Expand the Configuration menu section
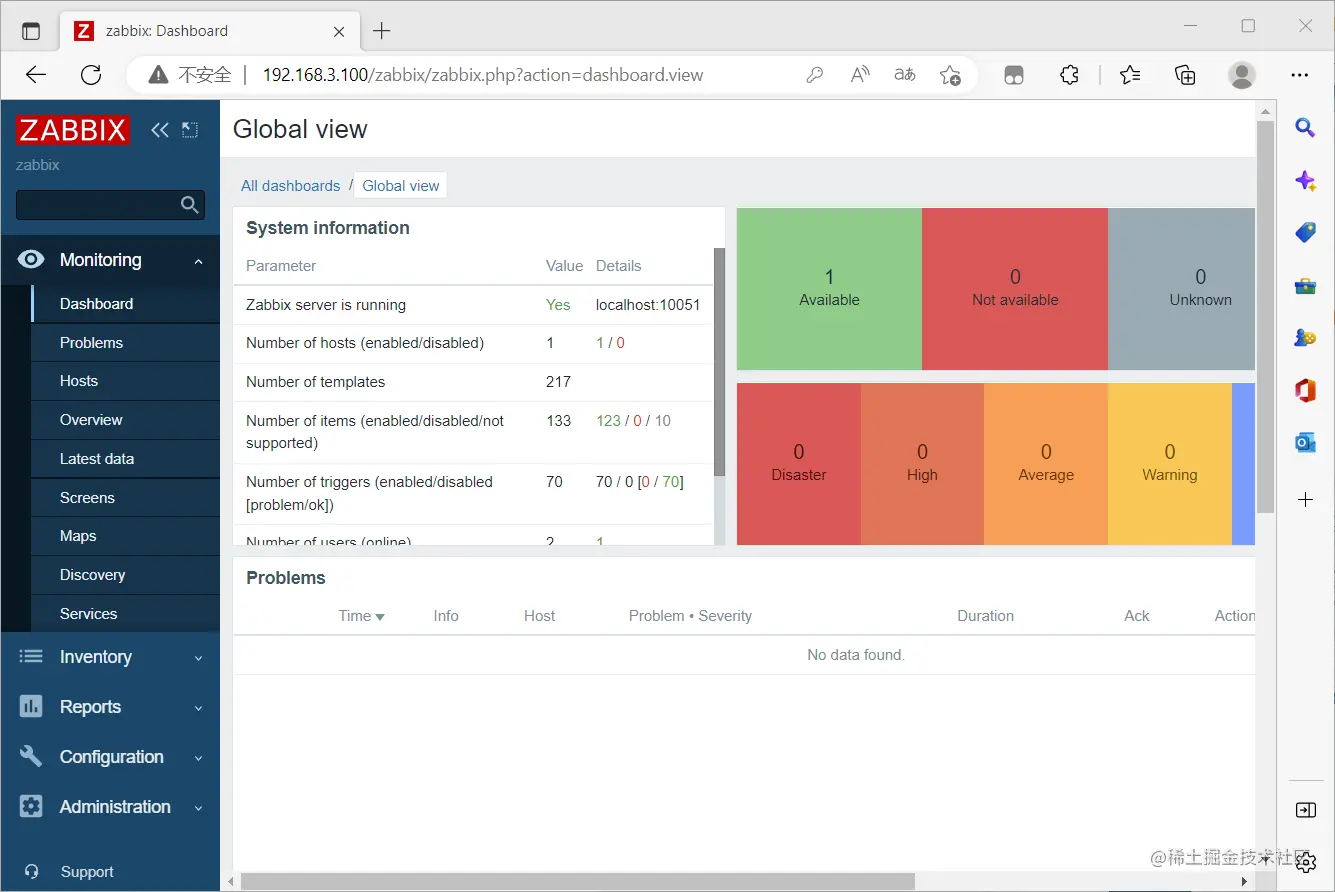1335x892 pixels. coord(198,758)
